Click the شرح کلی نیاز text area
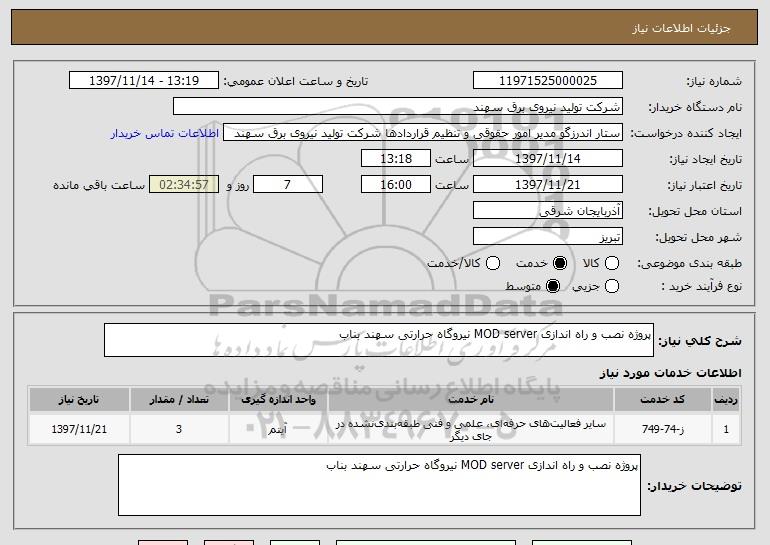The image size is (770, 545). click(x=379, y=340)
